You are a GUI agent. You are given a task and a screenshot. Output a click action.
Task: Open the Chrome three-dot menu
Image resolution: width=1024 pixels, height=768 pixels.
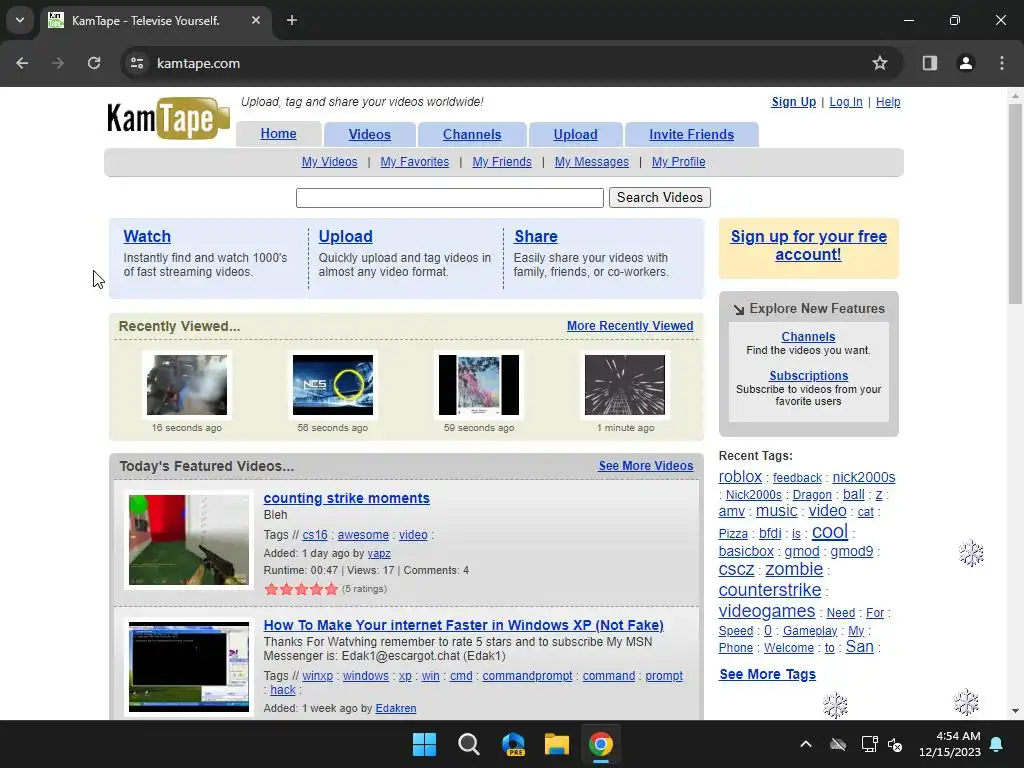[1002, 63]
